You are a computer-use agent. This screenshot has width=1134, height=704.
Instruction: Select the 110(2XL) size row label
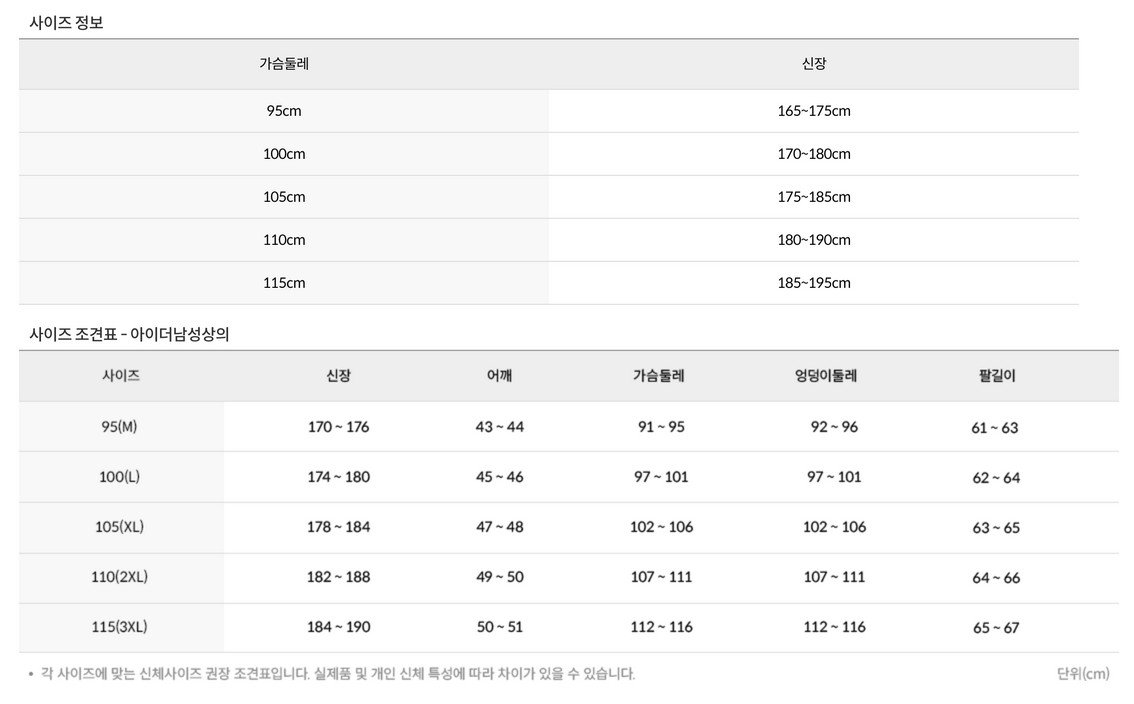(x=119, y=577)
